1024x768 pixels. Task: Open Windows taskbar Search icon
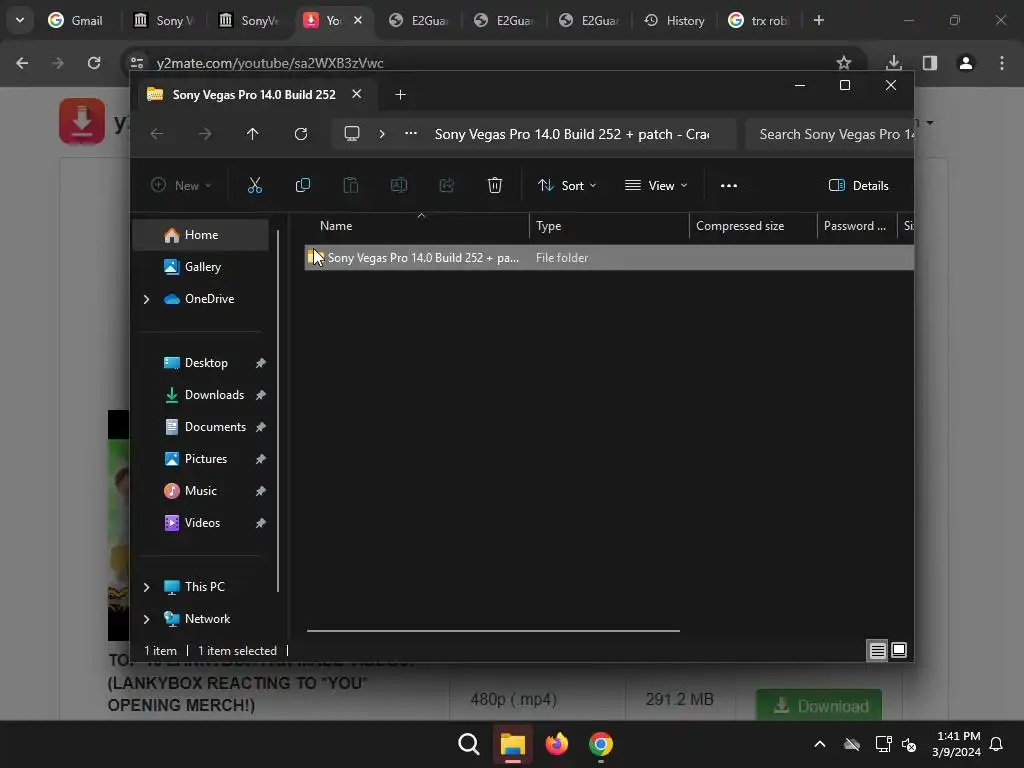(x=469, y=744)
